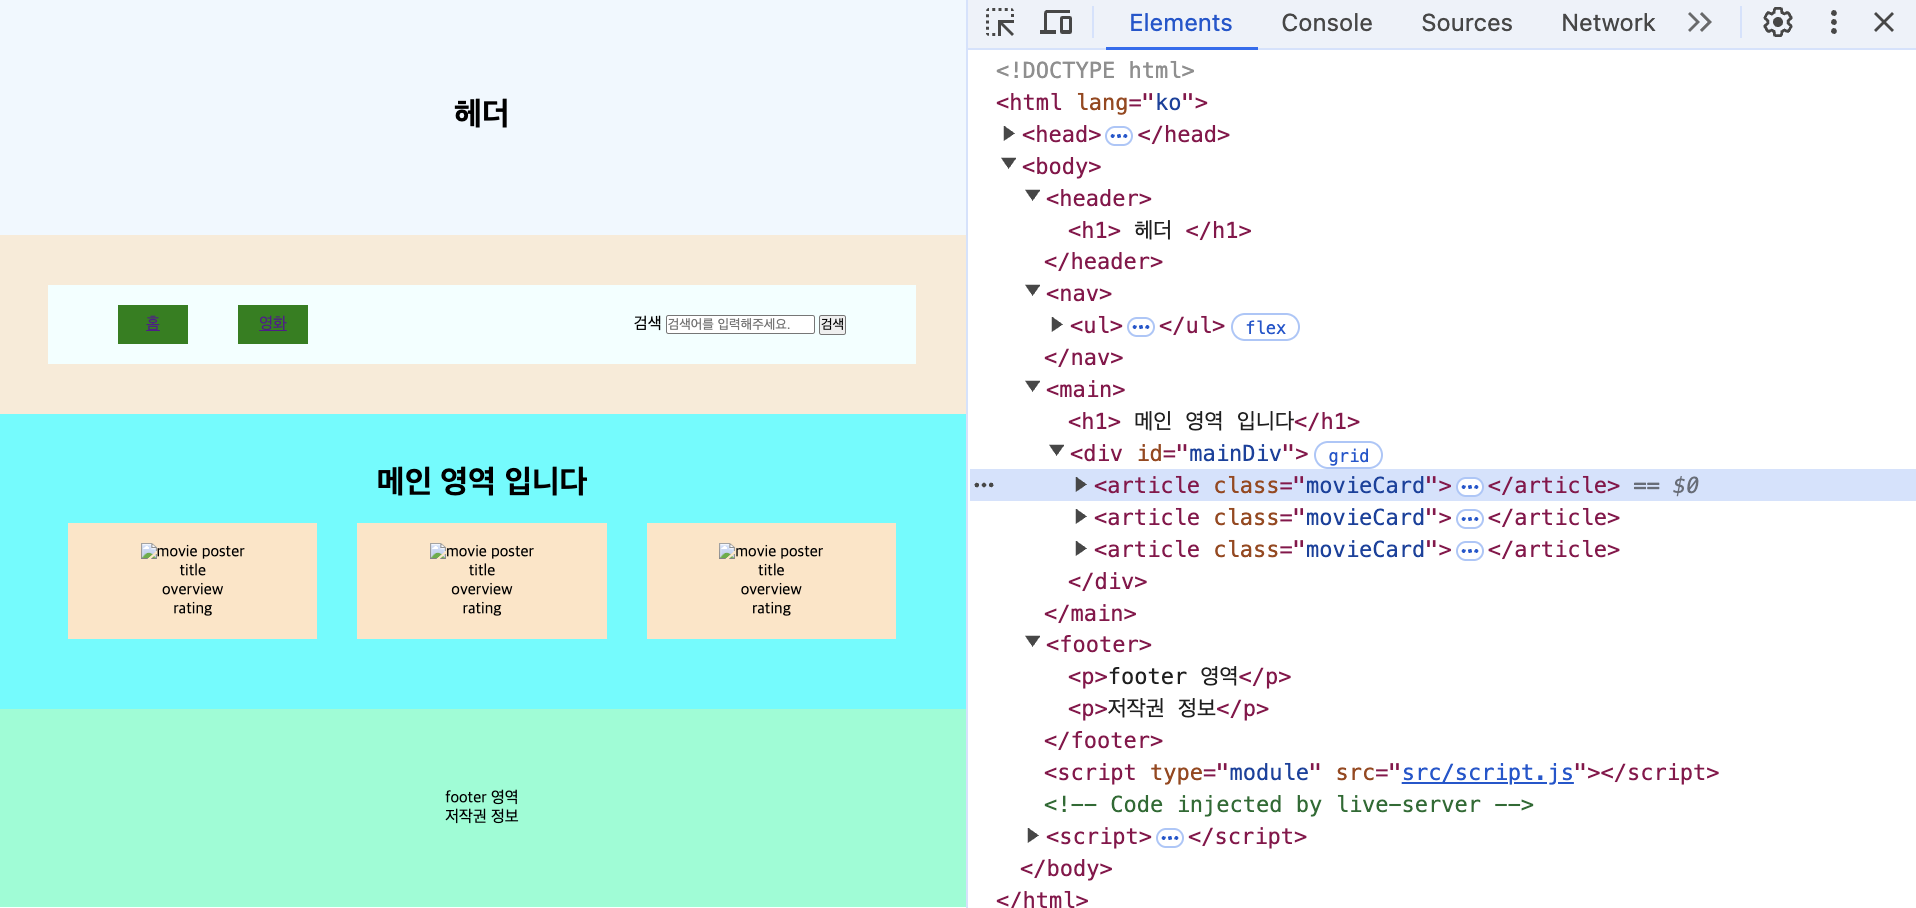Click the ellipsis inside the last script element
Image resolution: width=1916 pixels, height=908 pixels.
coord(1170,838)
